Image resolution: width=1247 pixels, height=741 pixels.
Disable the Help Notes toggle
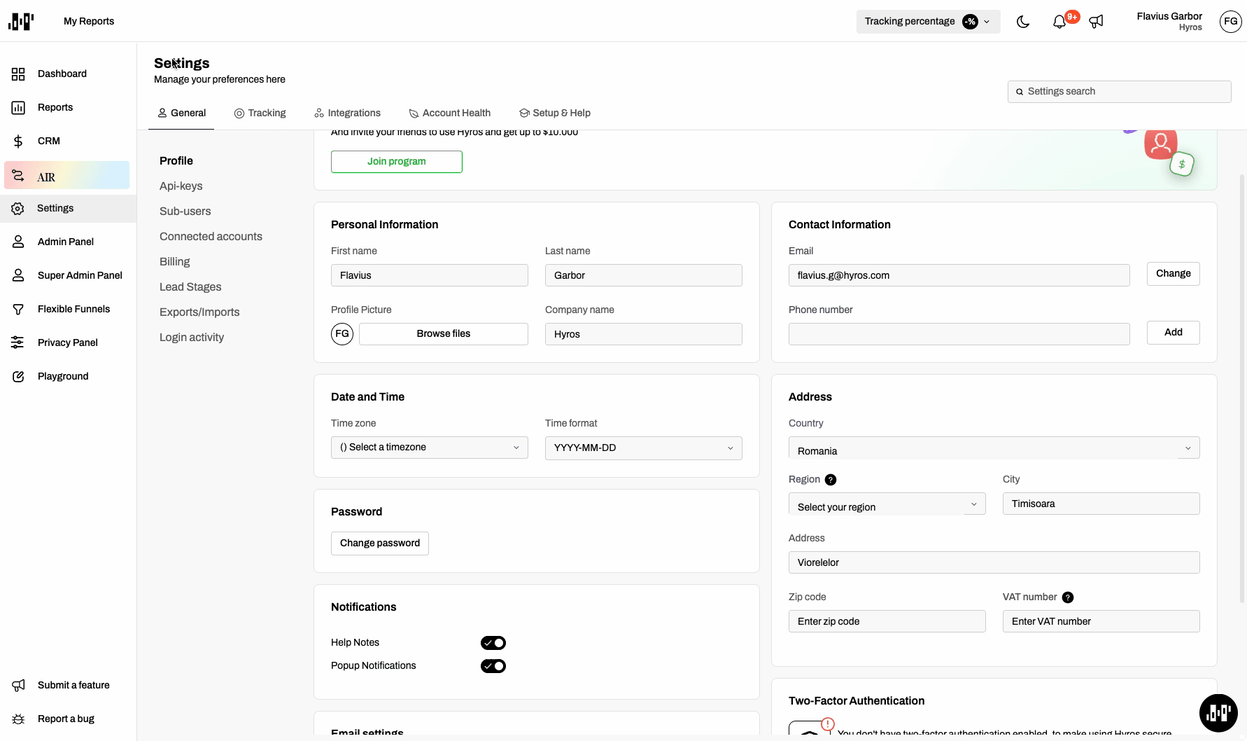493,643
